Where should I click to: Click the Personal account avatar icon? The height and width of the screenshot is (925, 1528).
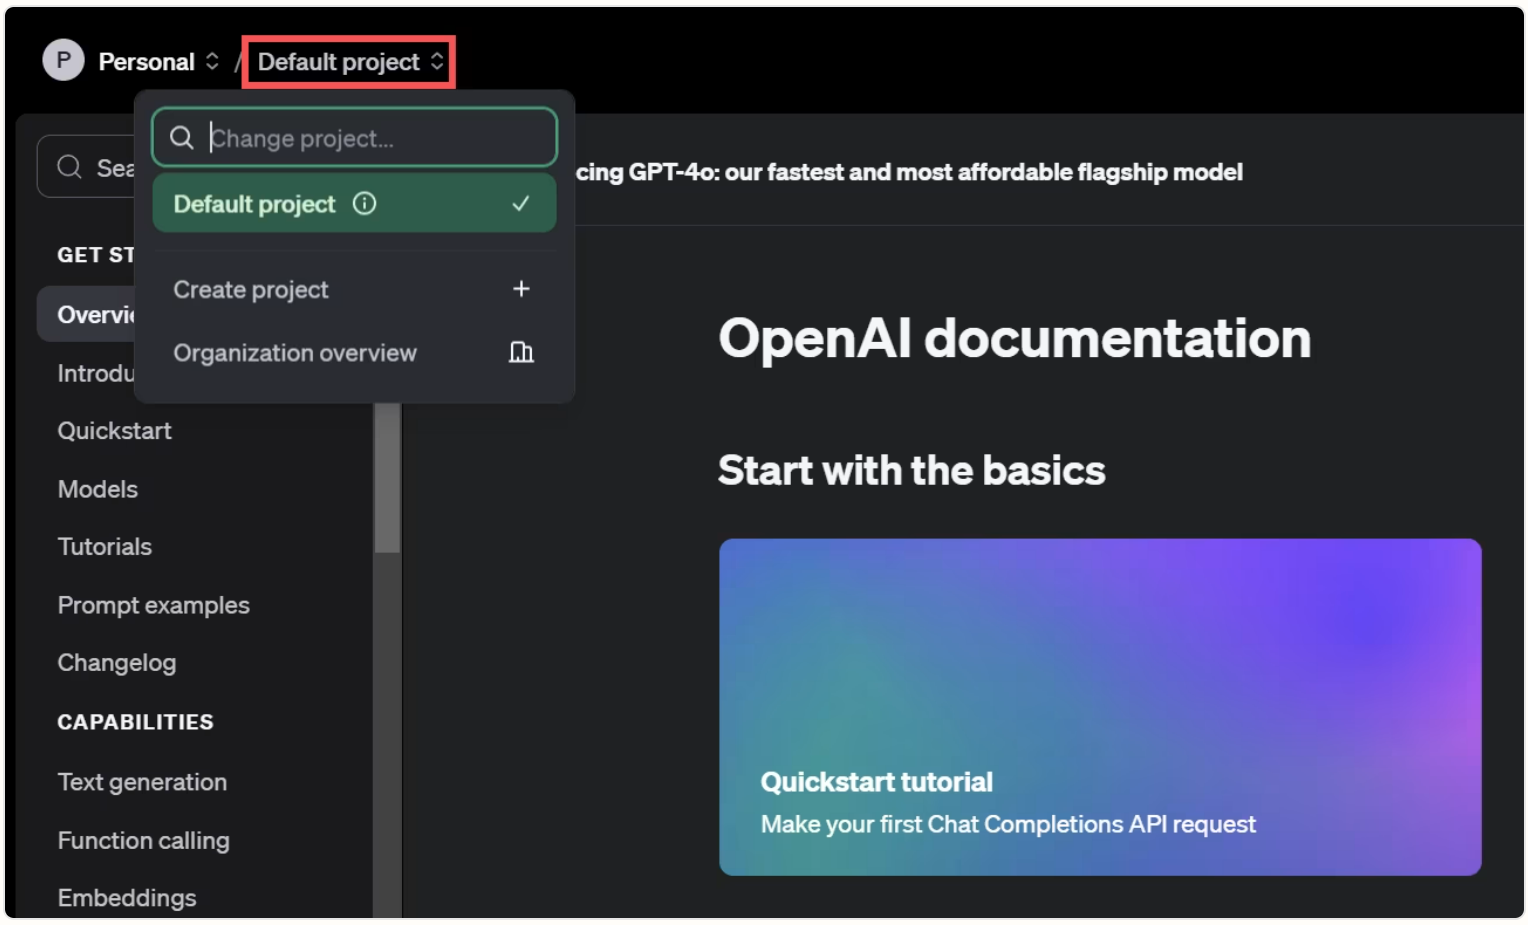[x=63, y=61]
